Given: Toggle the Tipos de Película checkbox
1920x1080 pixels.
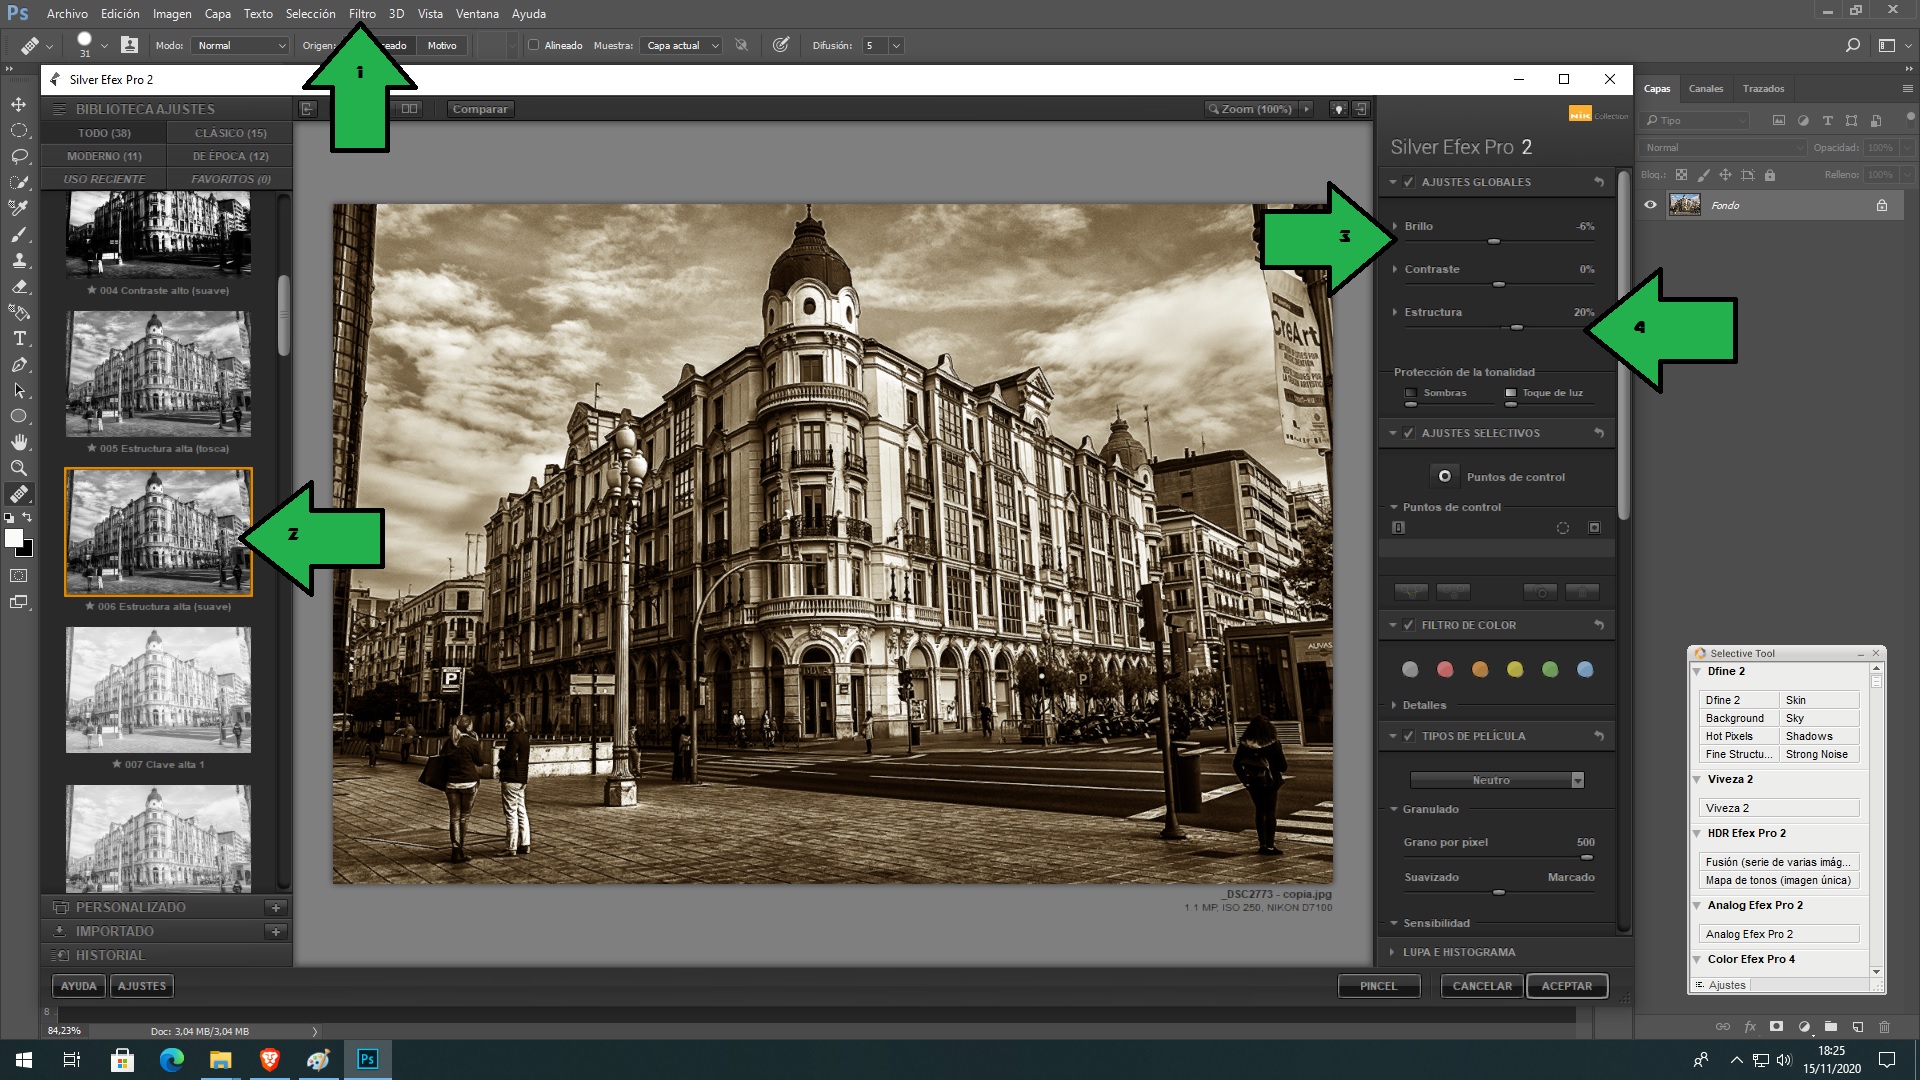Looking at the screenshot, I should click(x=1409, y=736).
